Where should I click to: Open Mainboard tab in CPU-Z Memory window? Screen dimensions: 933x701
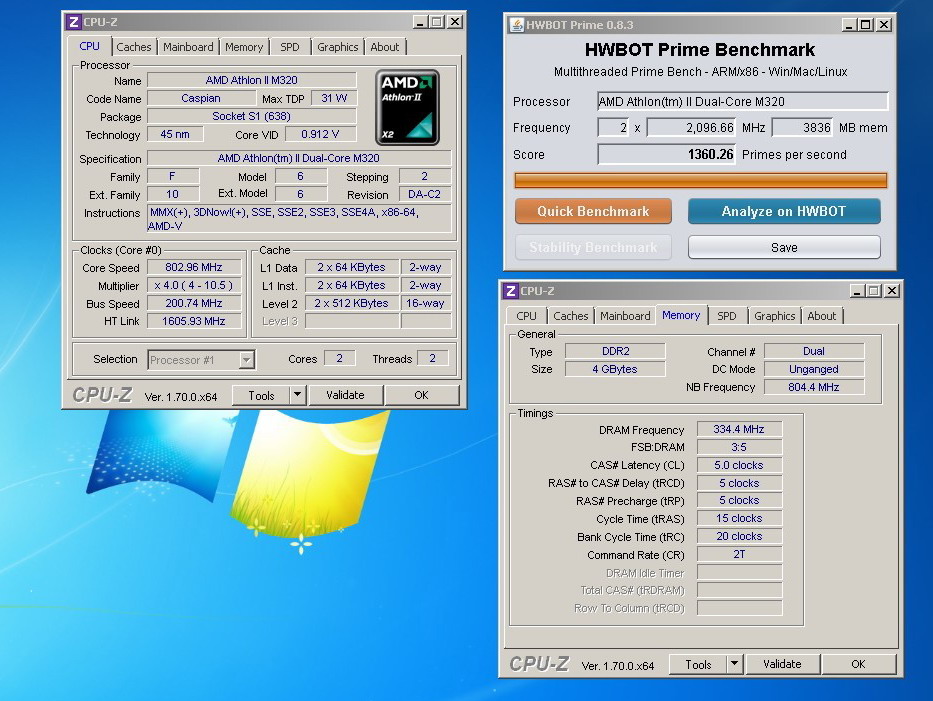coord(625,316)
